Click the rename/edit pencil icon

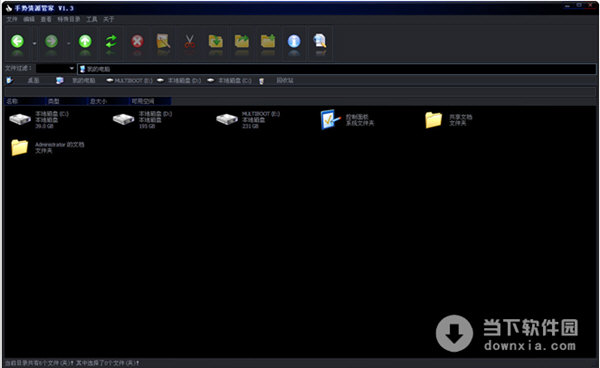163,41
